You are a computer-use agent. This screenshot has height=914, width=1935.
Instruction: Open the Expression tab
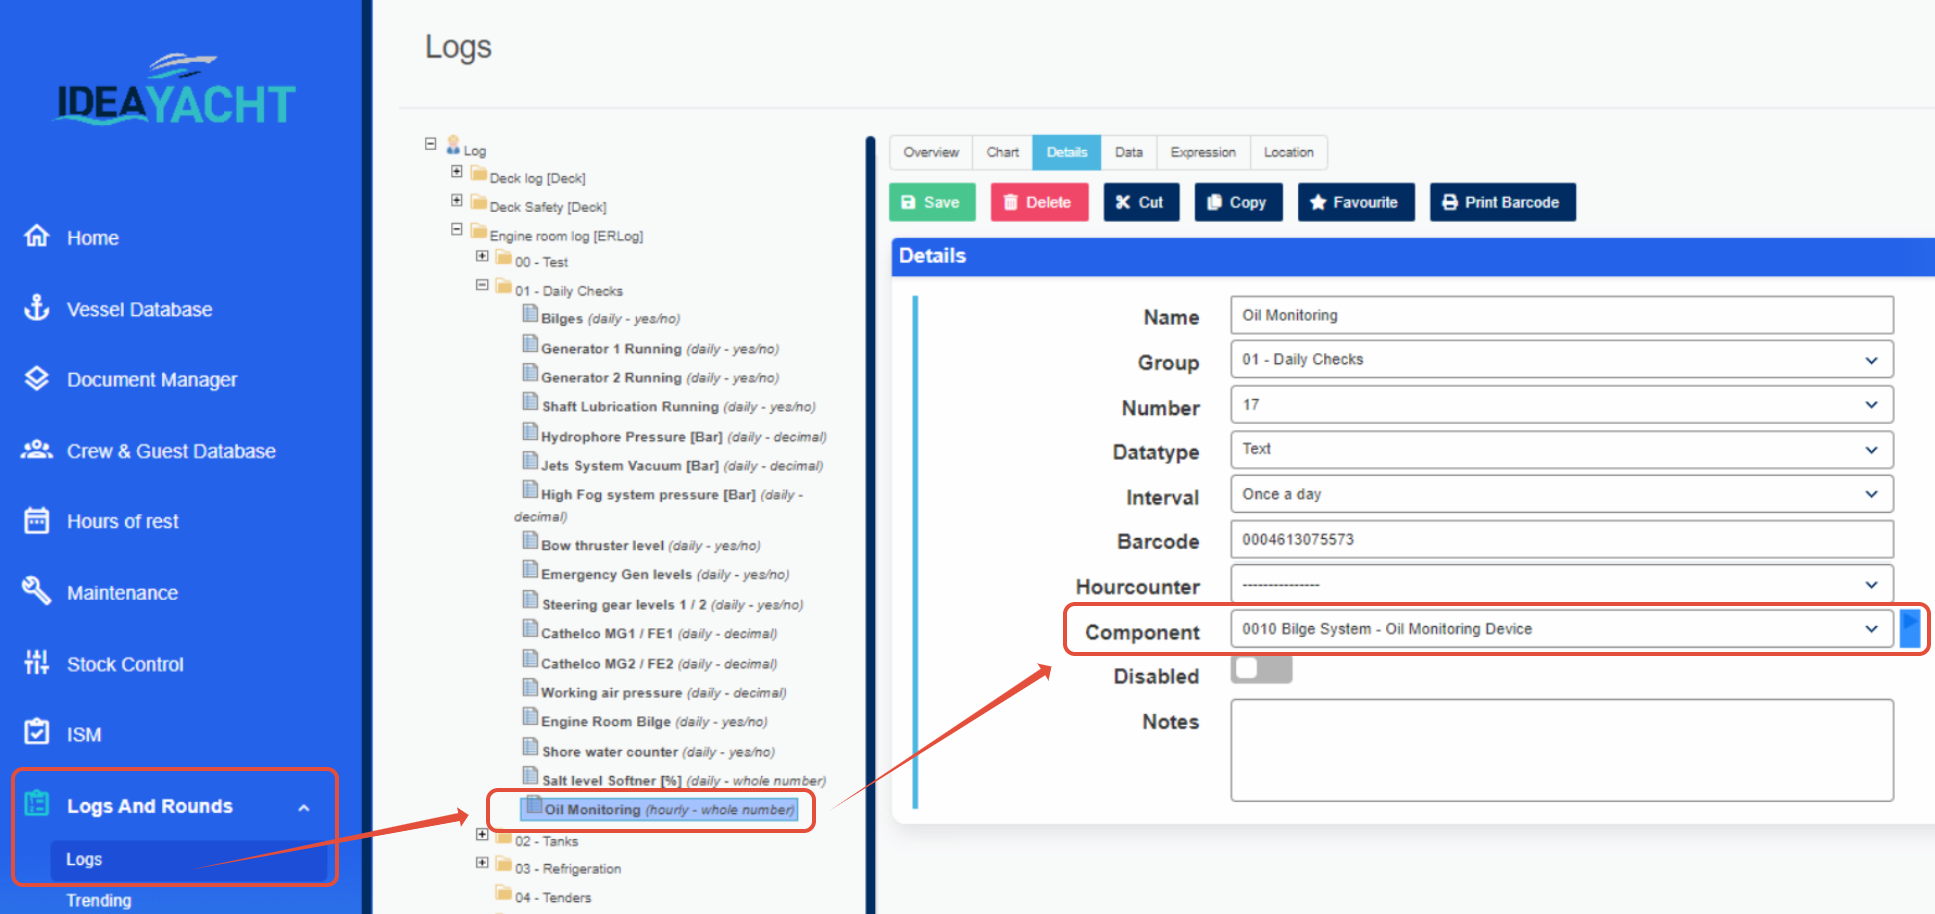point(1203,152)
